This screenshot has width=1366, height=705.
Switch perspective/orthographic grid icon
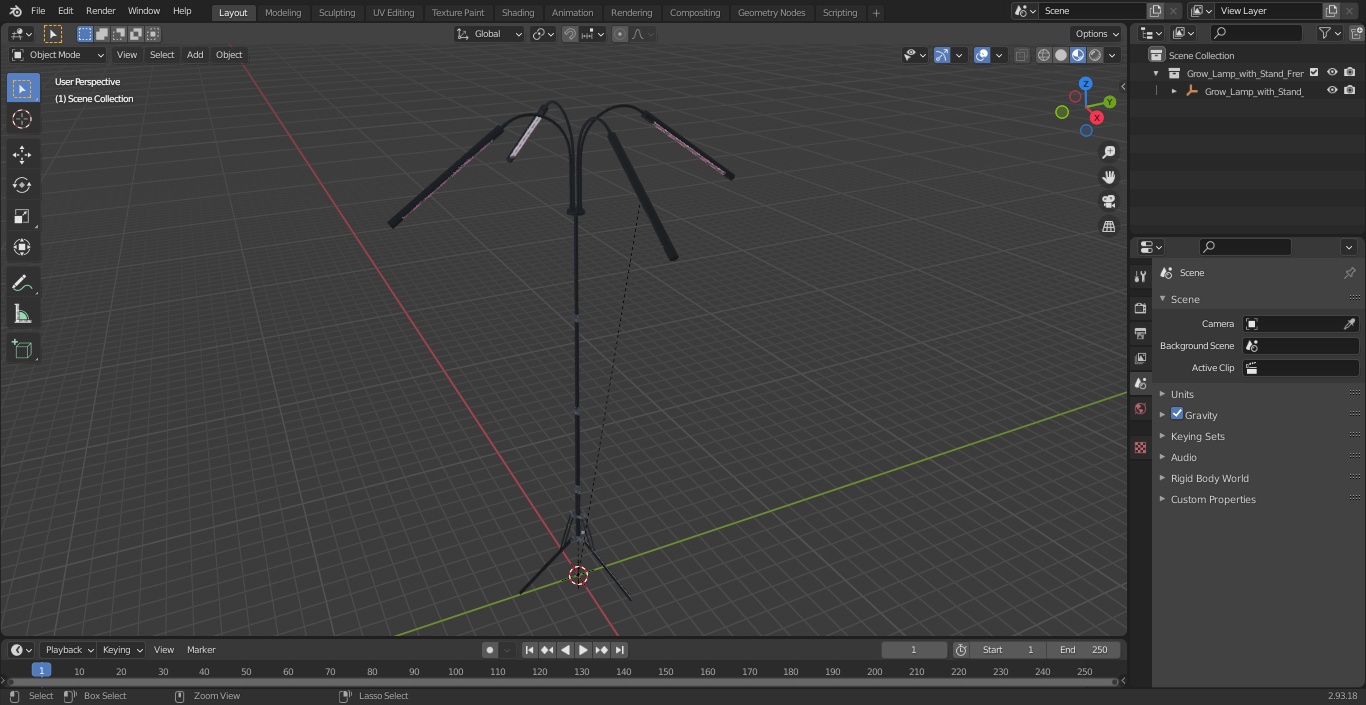coord(1108,227)
